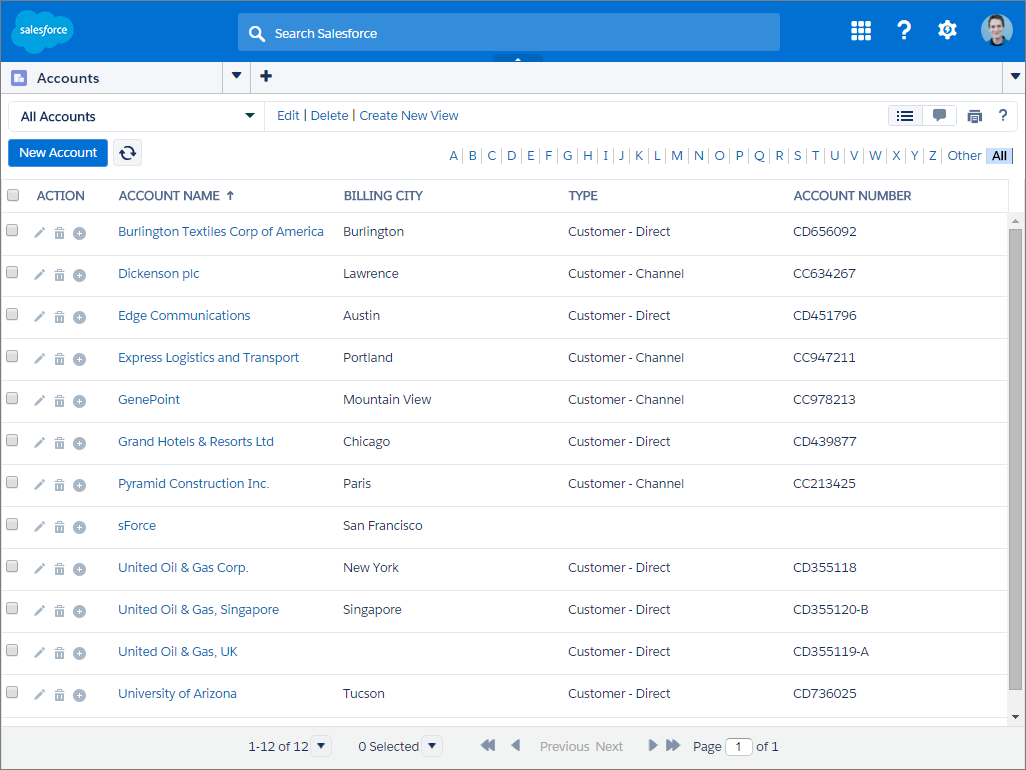This screenshot has height=770, width=1026.
Task: Add a new tab with plus icon
Action: 266,76
